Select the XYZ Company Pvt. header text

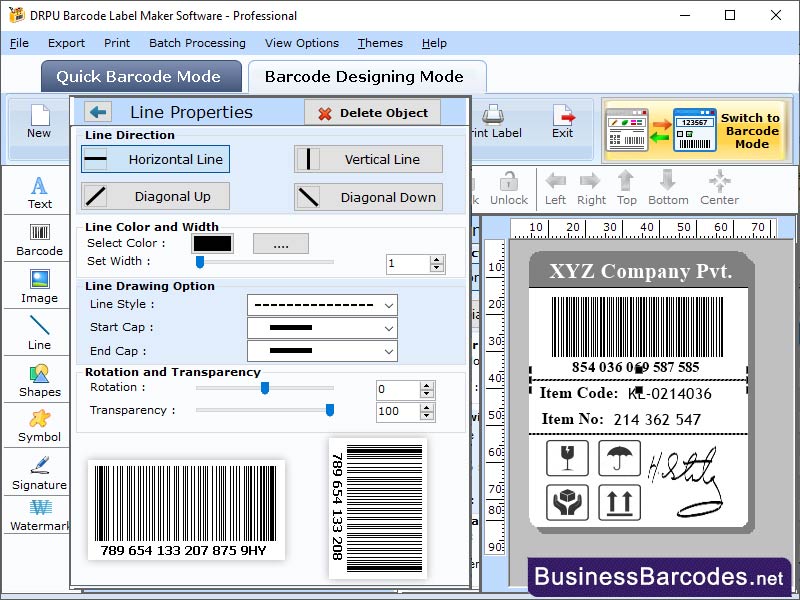pyautogui.click(x=640, y=271)
